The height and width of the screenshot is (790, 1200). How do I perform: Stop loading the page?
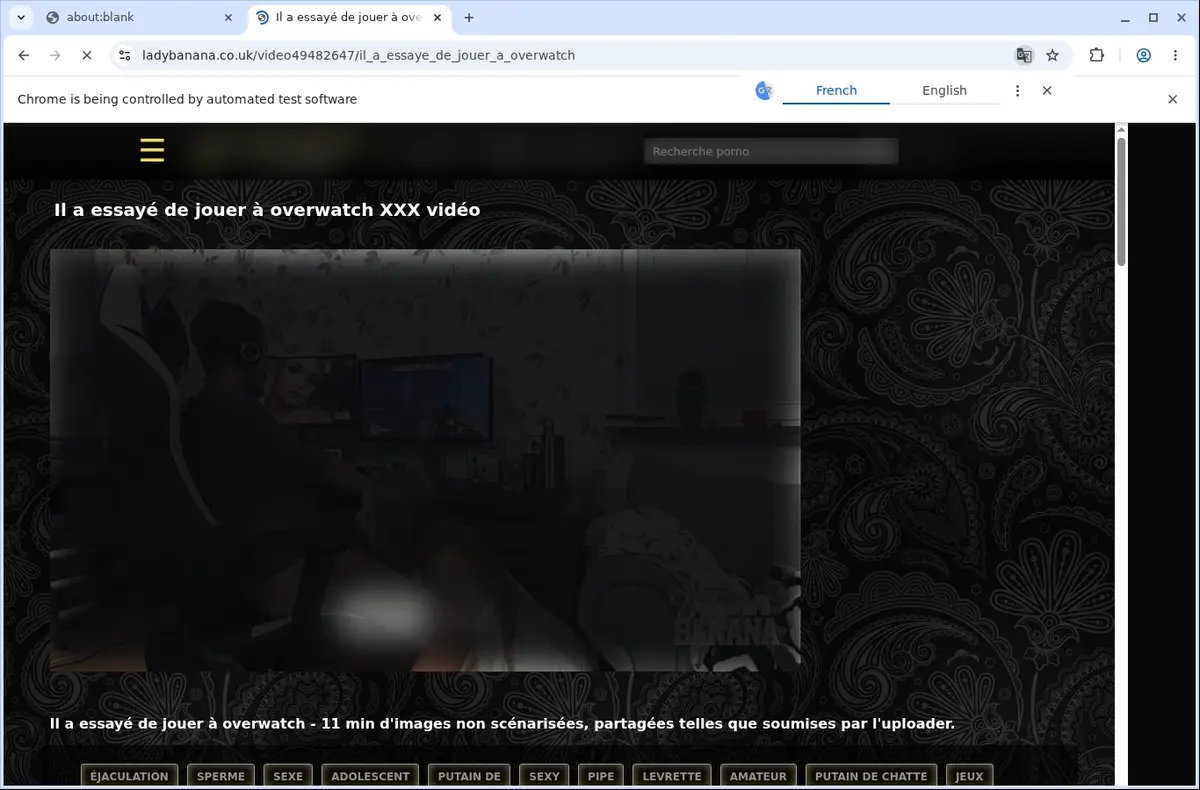pyautogui.click(x=86, y=55)
